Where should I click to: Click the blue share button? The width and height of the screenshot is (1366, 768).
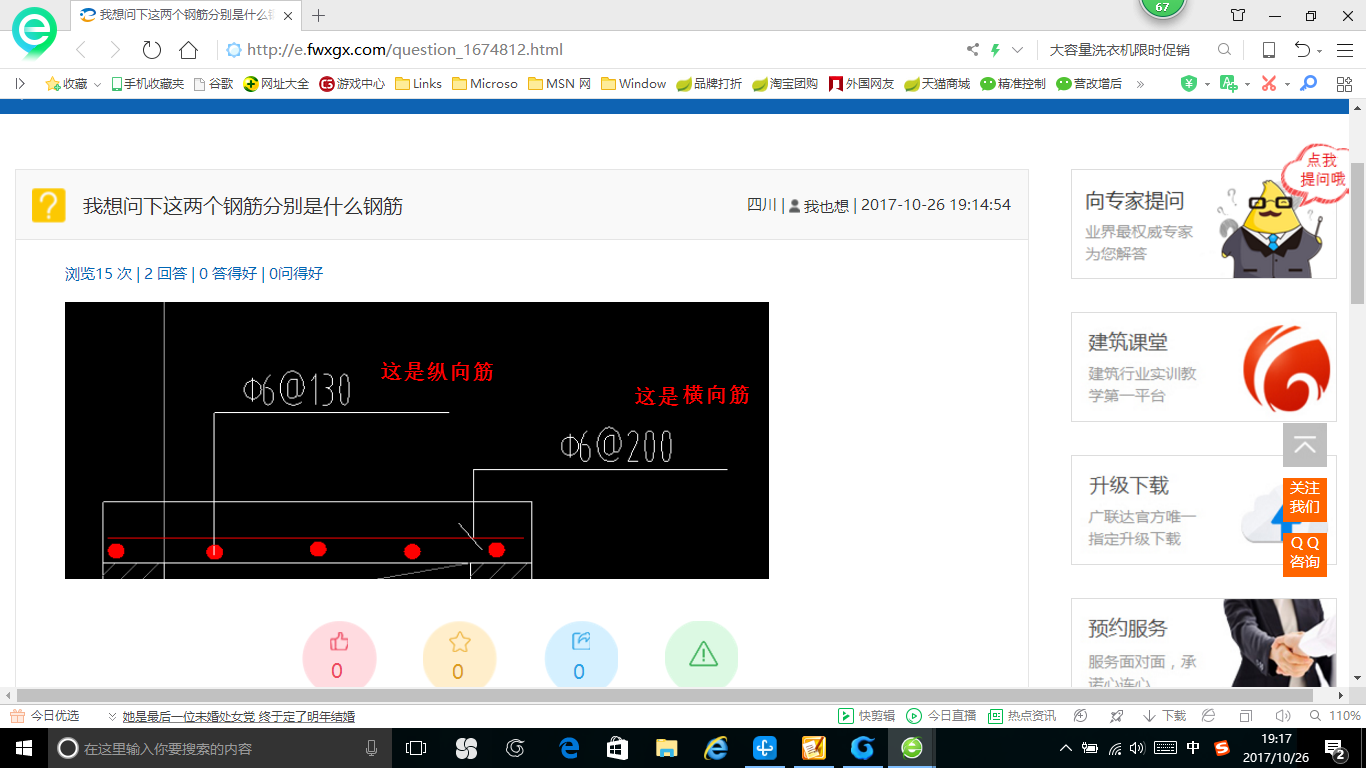click(581, 656)
